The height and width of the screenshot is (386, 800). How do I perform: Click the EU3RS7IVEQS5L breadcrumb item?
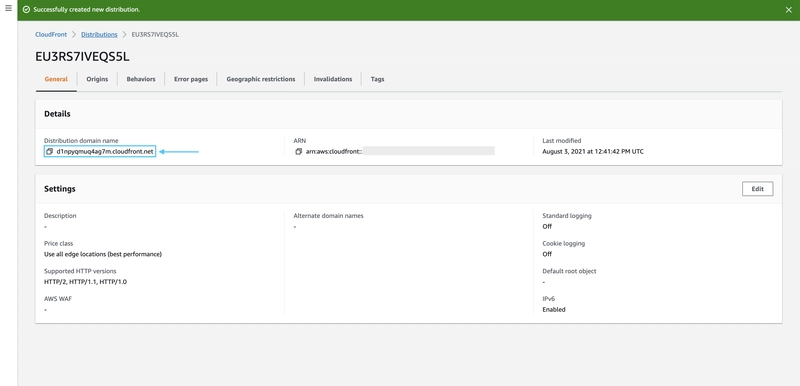(x=155, y=34)
